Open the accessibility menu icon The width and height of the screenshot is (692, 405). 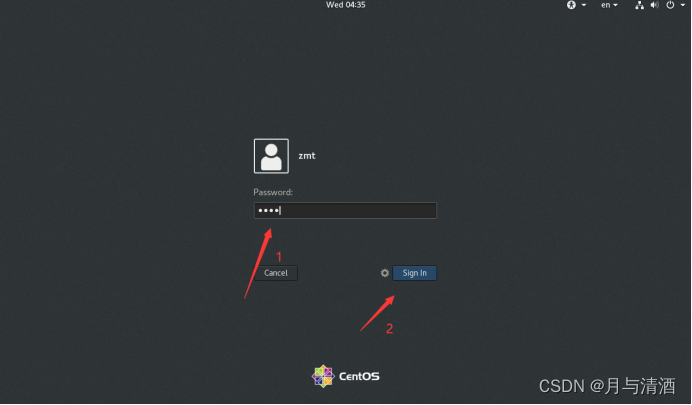[x=572, y=5]
